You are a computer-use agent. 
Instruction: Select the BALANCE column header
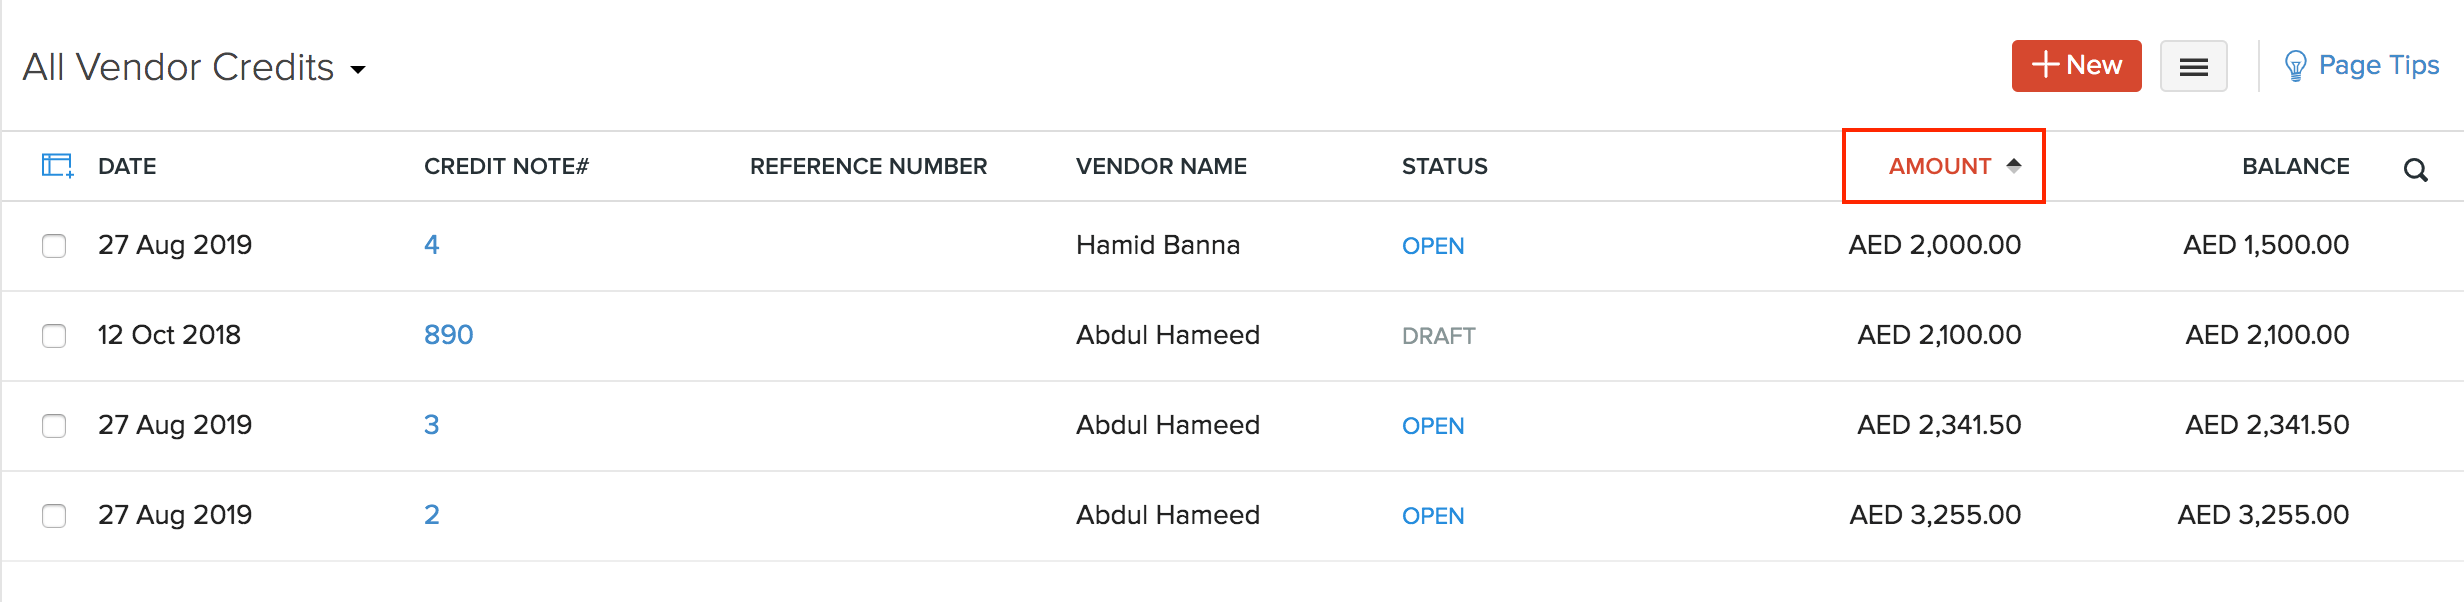pyautogui.click(x=2297, y=166)
